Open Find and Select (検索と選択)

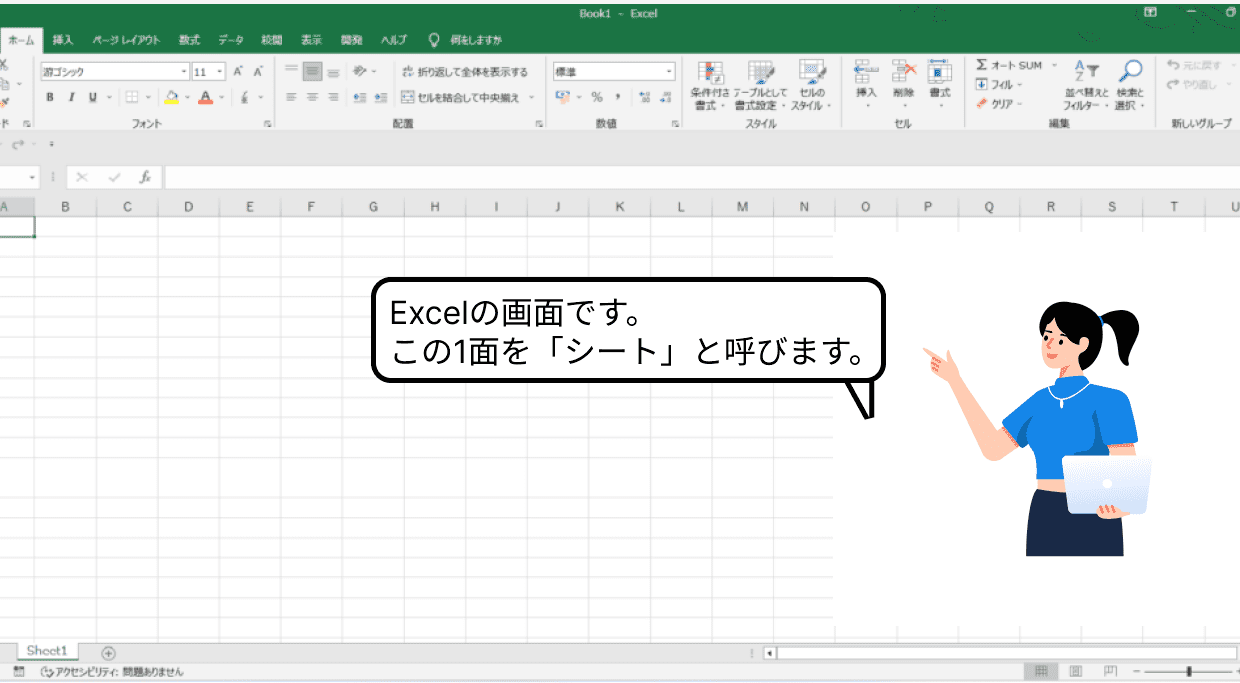(x=1131, y=86)
